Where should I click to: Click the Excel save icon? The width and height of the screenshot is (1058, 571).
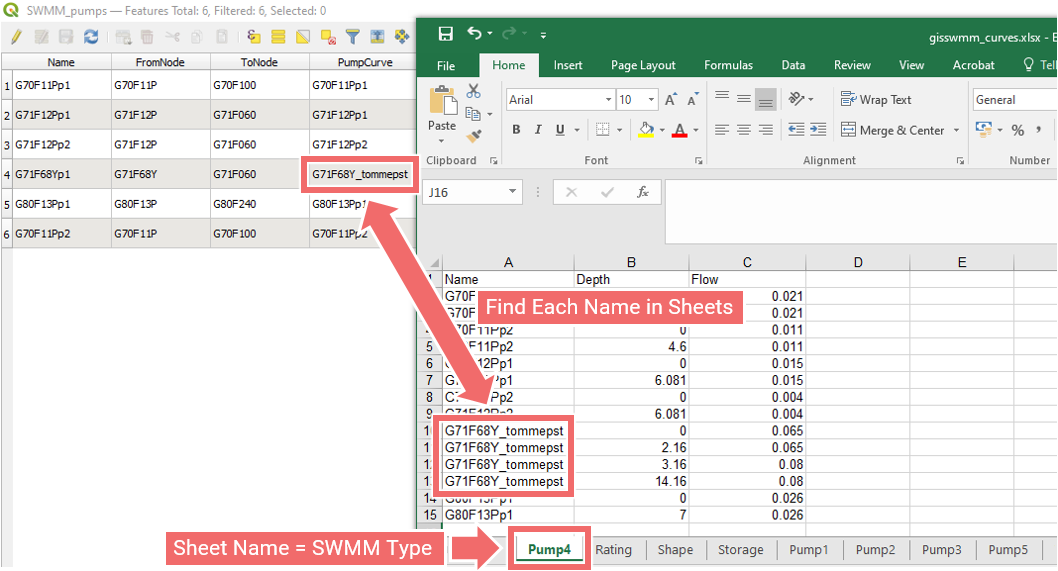(x=446, y=34)
